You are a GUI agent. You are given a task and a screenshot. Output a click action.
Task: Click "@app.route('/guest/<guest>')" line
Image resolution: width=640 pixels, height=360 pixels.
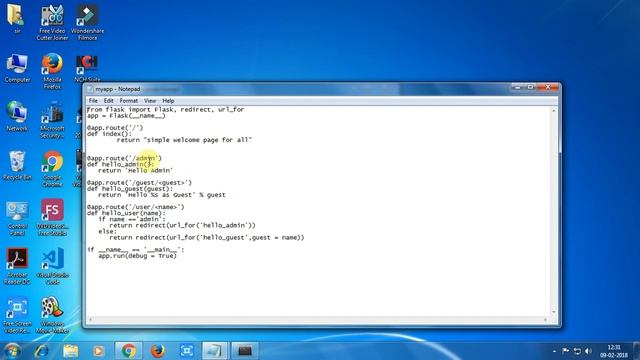[x=139, y=182]
